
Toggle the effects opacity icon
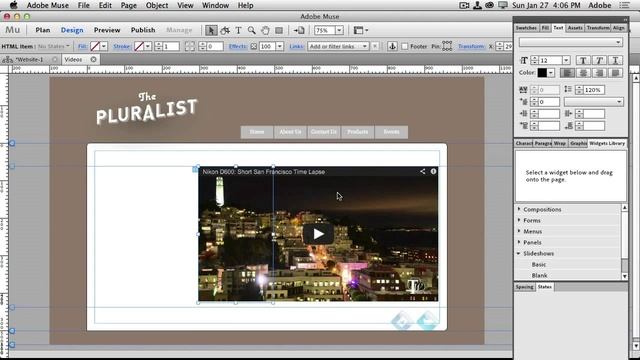(x=253, y=46)
